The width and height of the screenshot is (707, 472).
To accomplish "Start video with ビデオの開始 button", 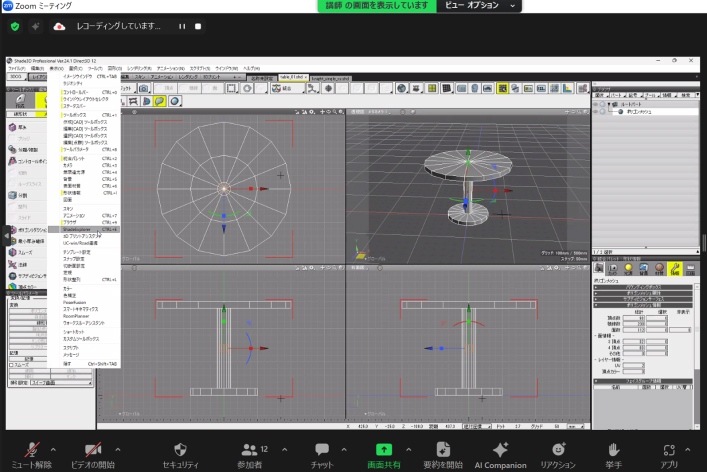I will point(93,455).
